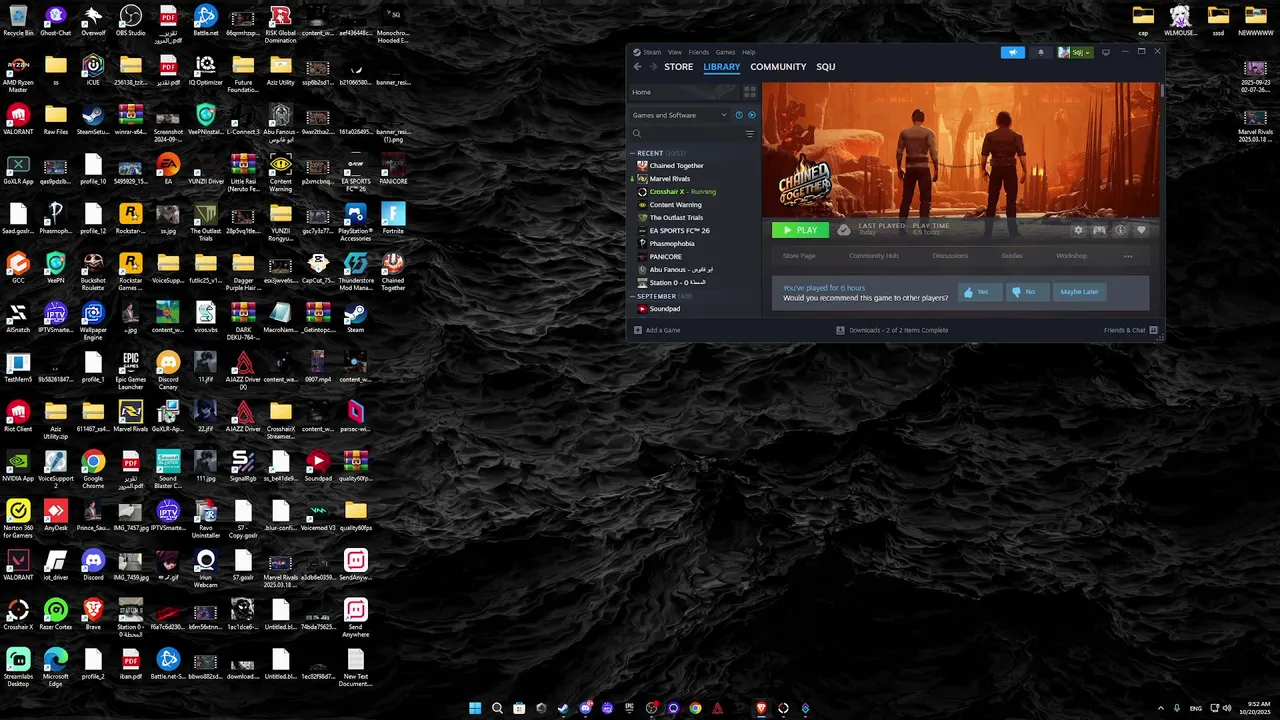Go forward with Steam's forward arrow
The width and height of the screenshot is (1280, 720).
pos(654,67)
